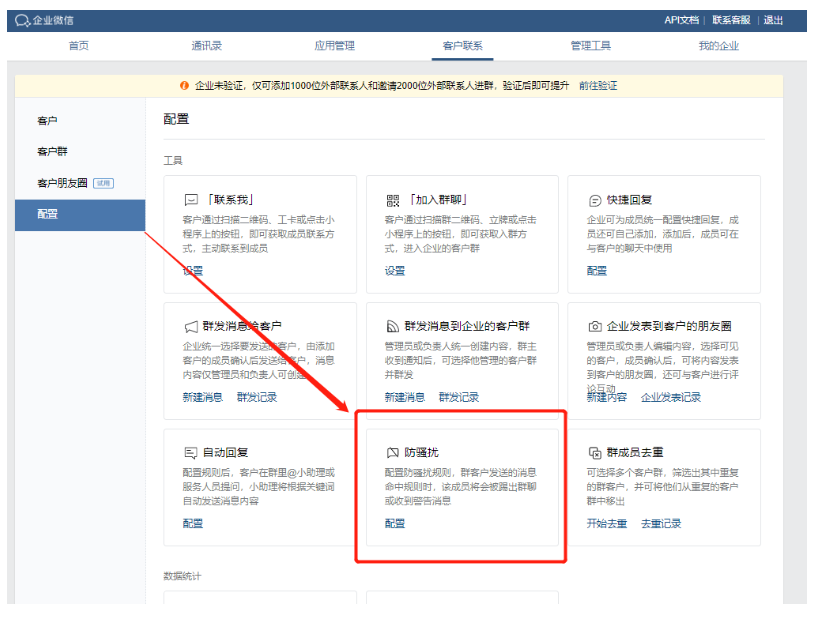
Task: Open the API文档 link
Action: pos(681,20)
